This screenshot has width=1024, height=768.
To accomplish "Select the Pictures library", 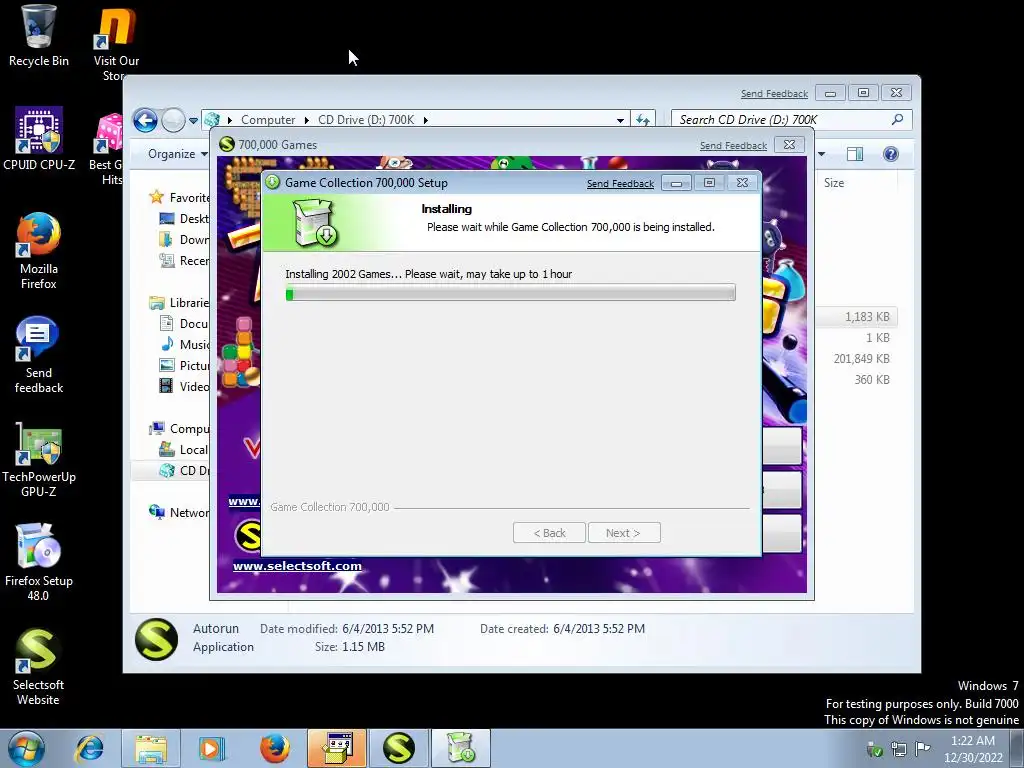I will 184,366.
